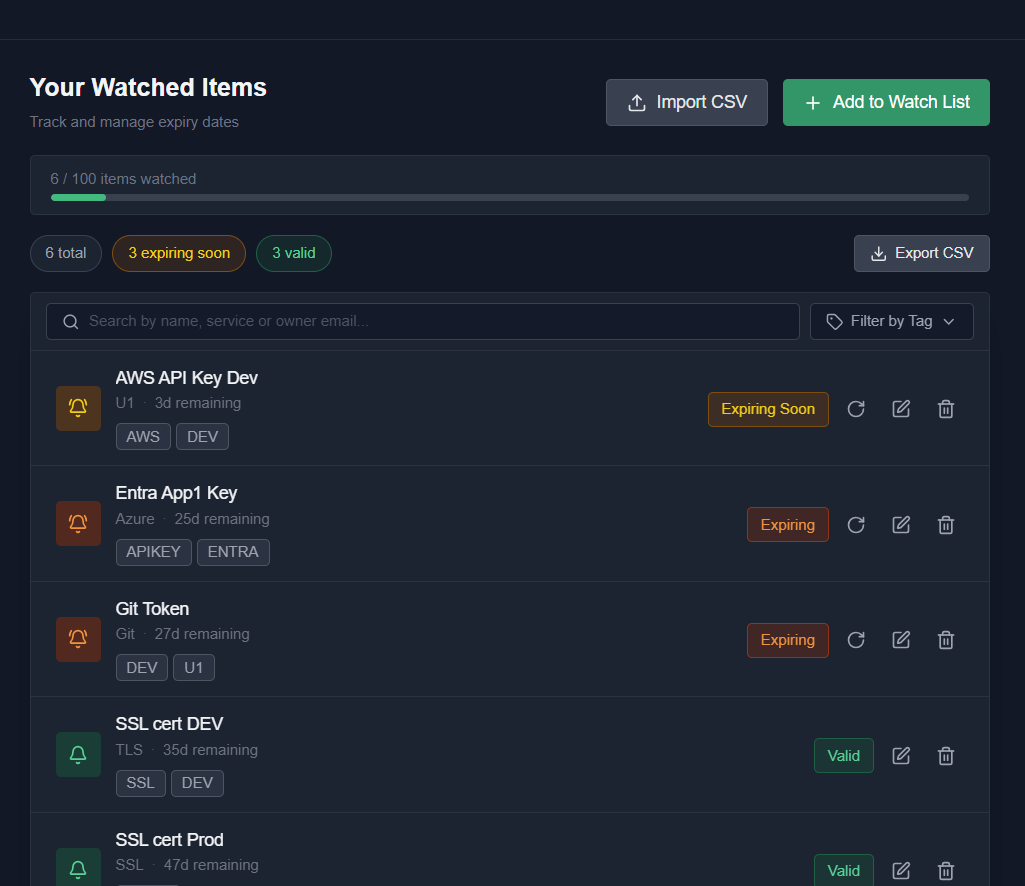Refresh the AWS API Key Dev item
1025x886 pixels.
(855, 408)
